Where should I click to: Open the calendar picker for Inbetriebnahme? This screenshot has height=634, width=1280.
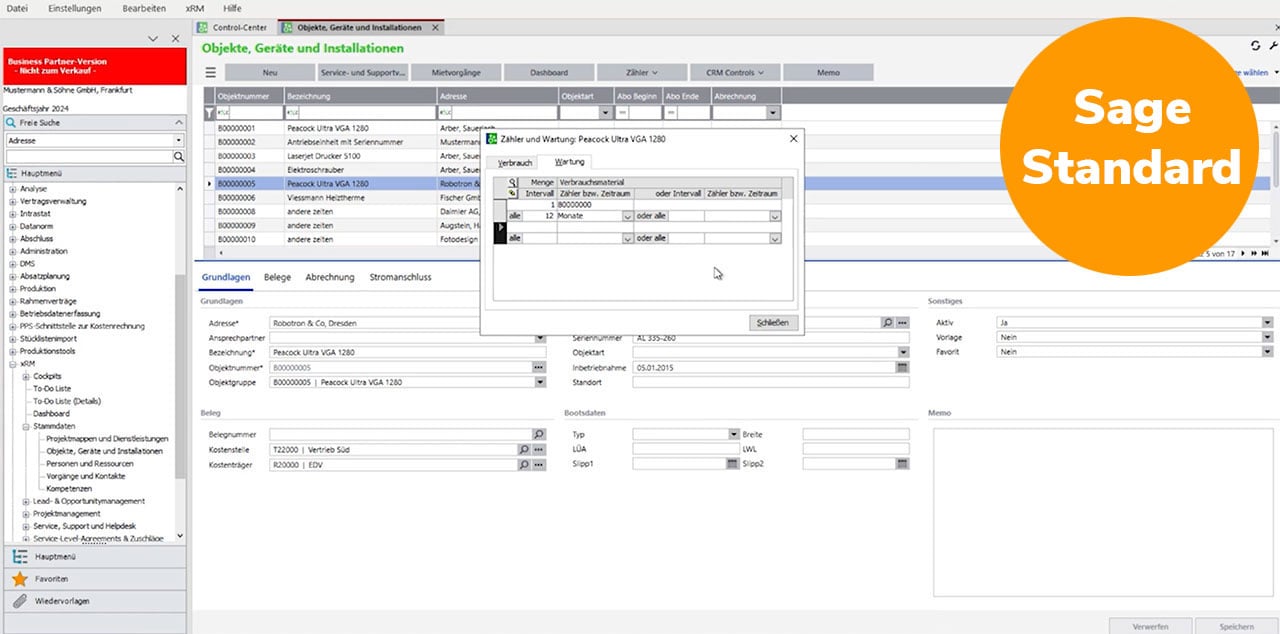[902, 368]
